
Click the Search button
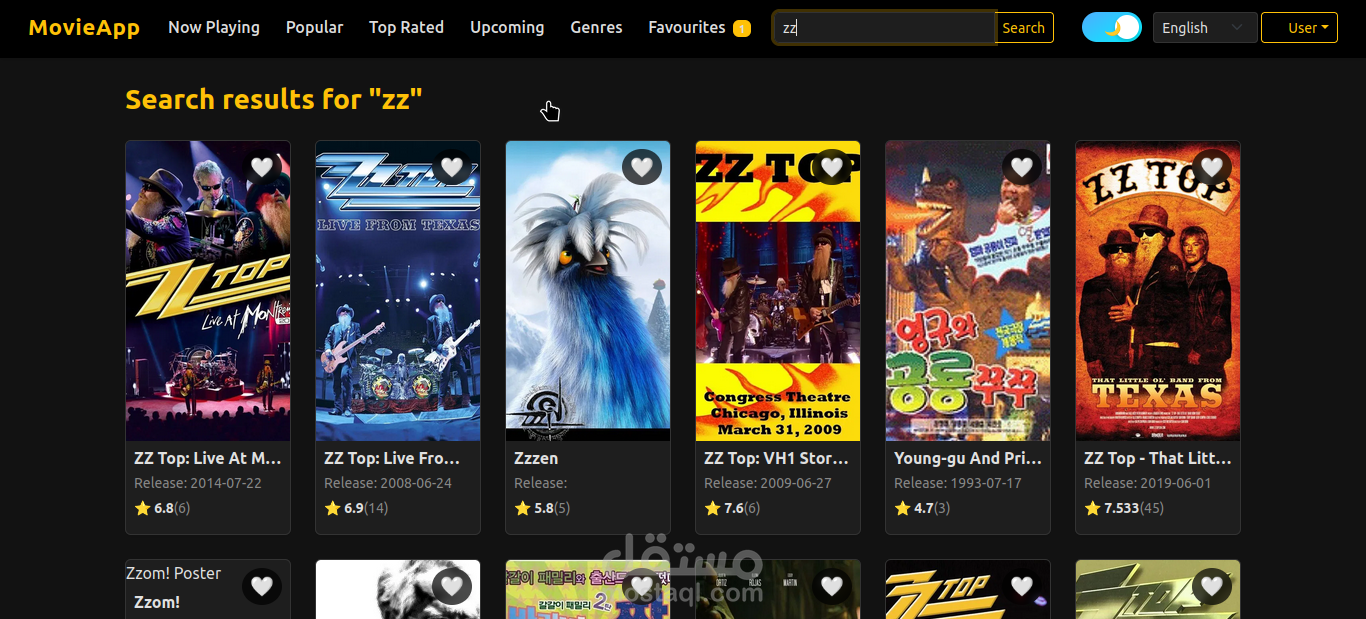click(x=1024, y=28)
